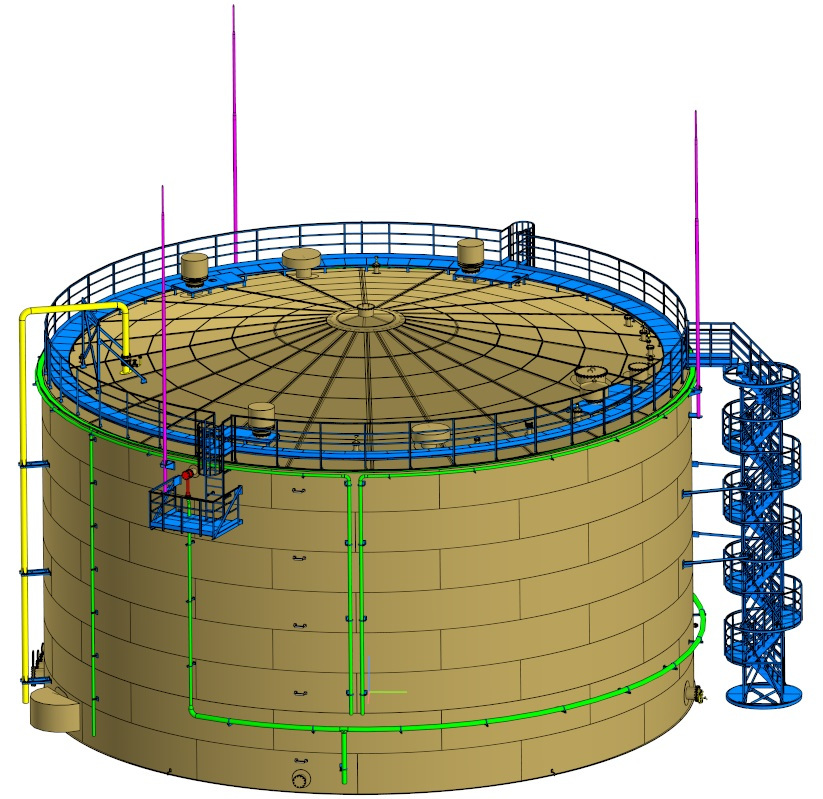Select the magenta lightning rod beside the staircase
This screenshot has width=823, height=799.
pos(696,250)
